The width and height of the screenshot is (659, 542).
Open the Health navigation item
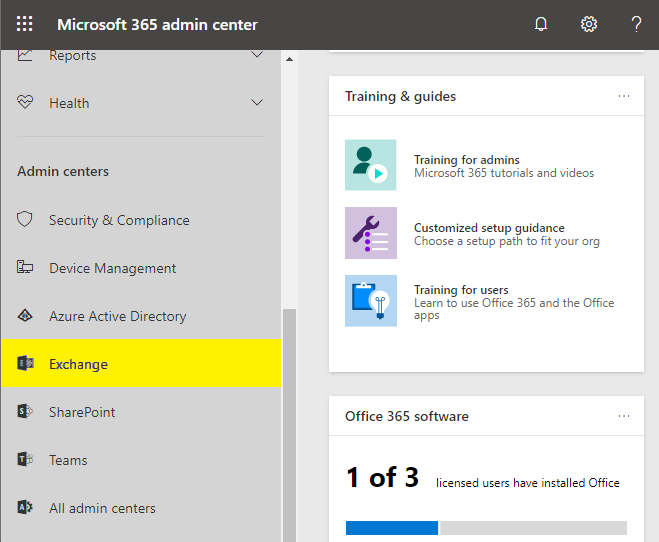click(141, 103)
